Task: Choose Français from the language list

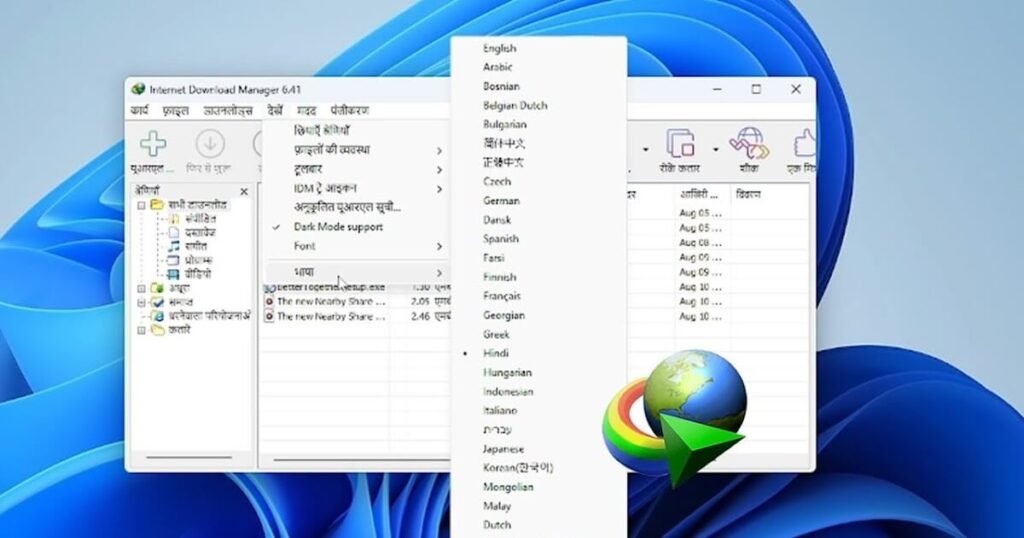Action: tap(502, 296)
